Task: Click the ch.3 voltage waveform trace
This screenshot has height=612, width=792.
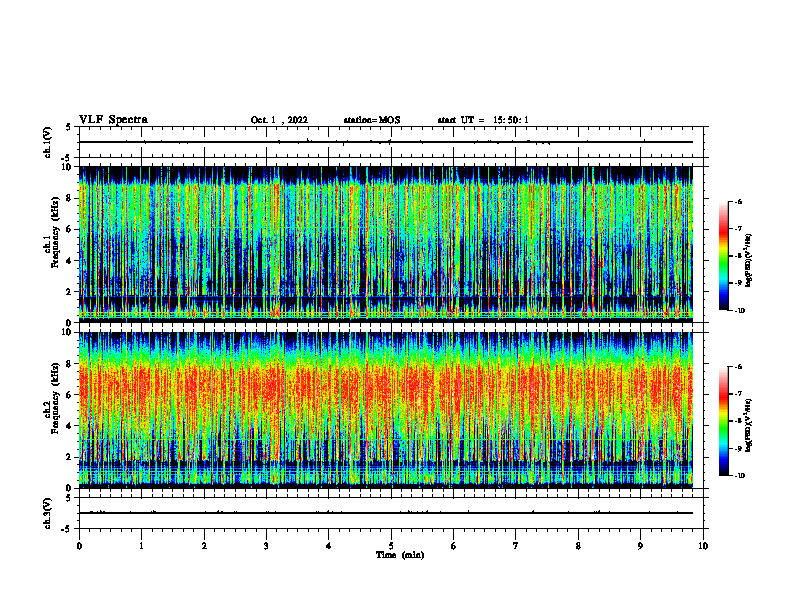Action: [385, 513]
